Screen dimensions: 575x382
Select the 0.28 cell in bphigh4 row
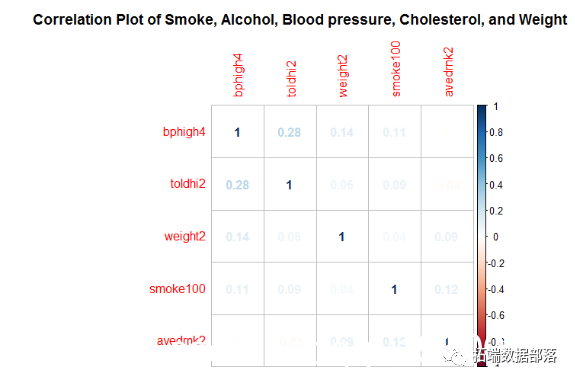click(290, 132)
